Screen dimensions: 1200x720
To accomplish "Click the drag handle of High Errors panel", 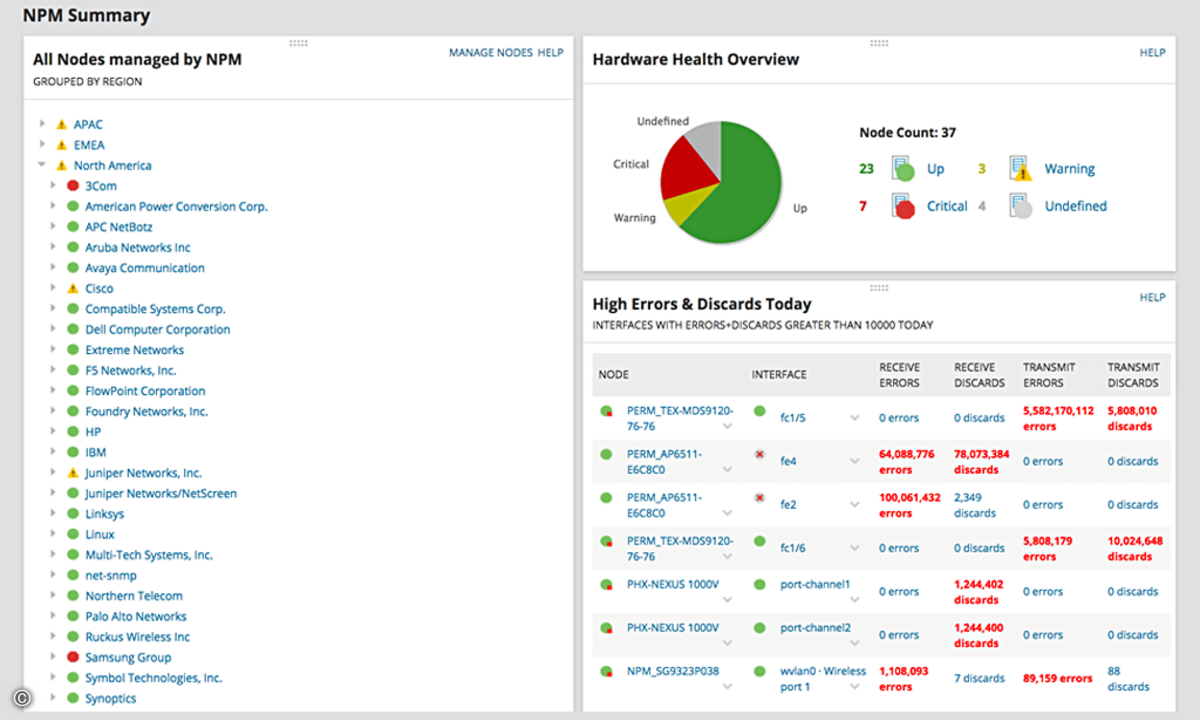I will click(x=879, y=288).
